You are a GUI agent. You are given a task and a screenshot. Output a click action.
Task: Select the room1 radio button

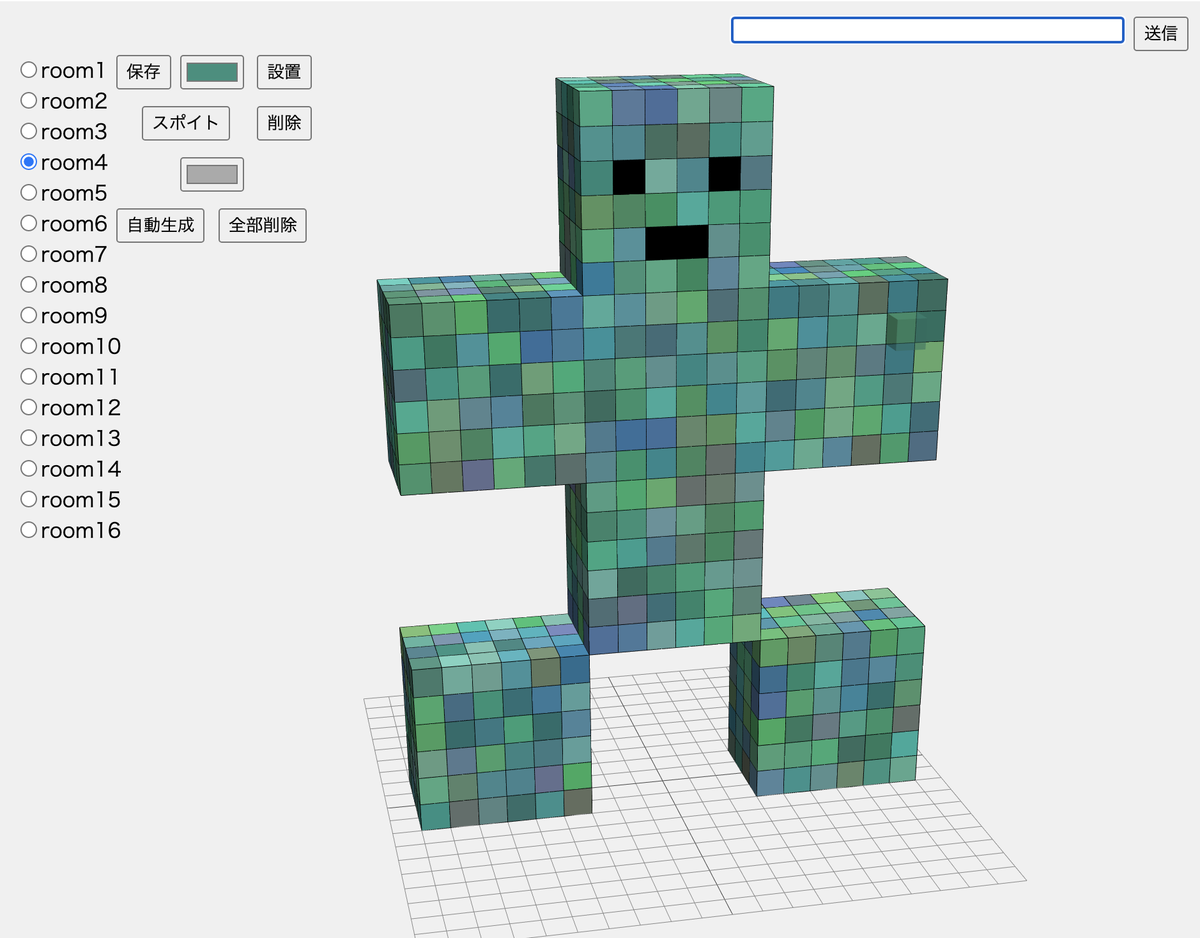click(x=29, y=70)
